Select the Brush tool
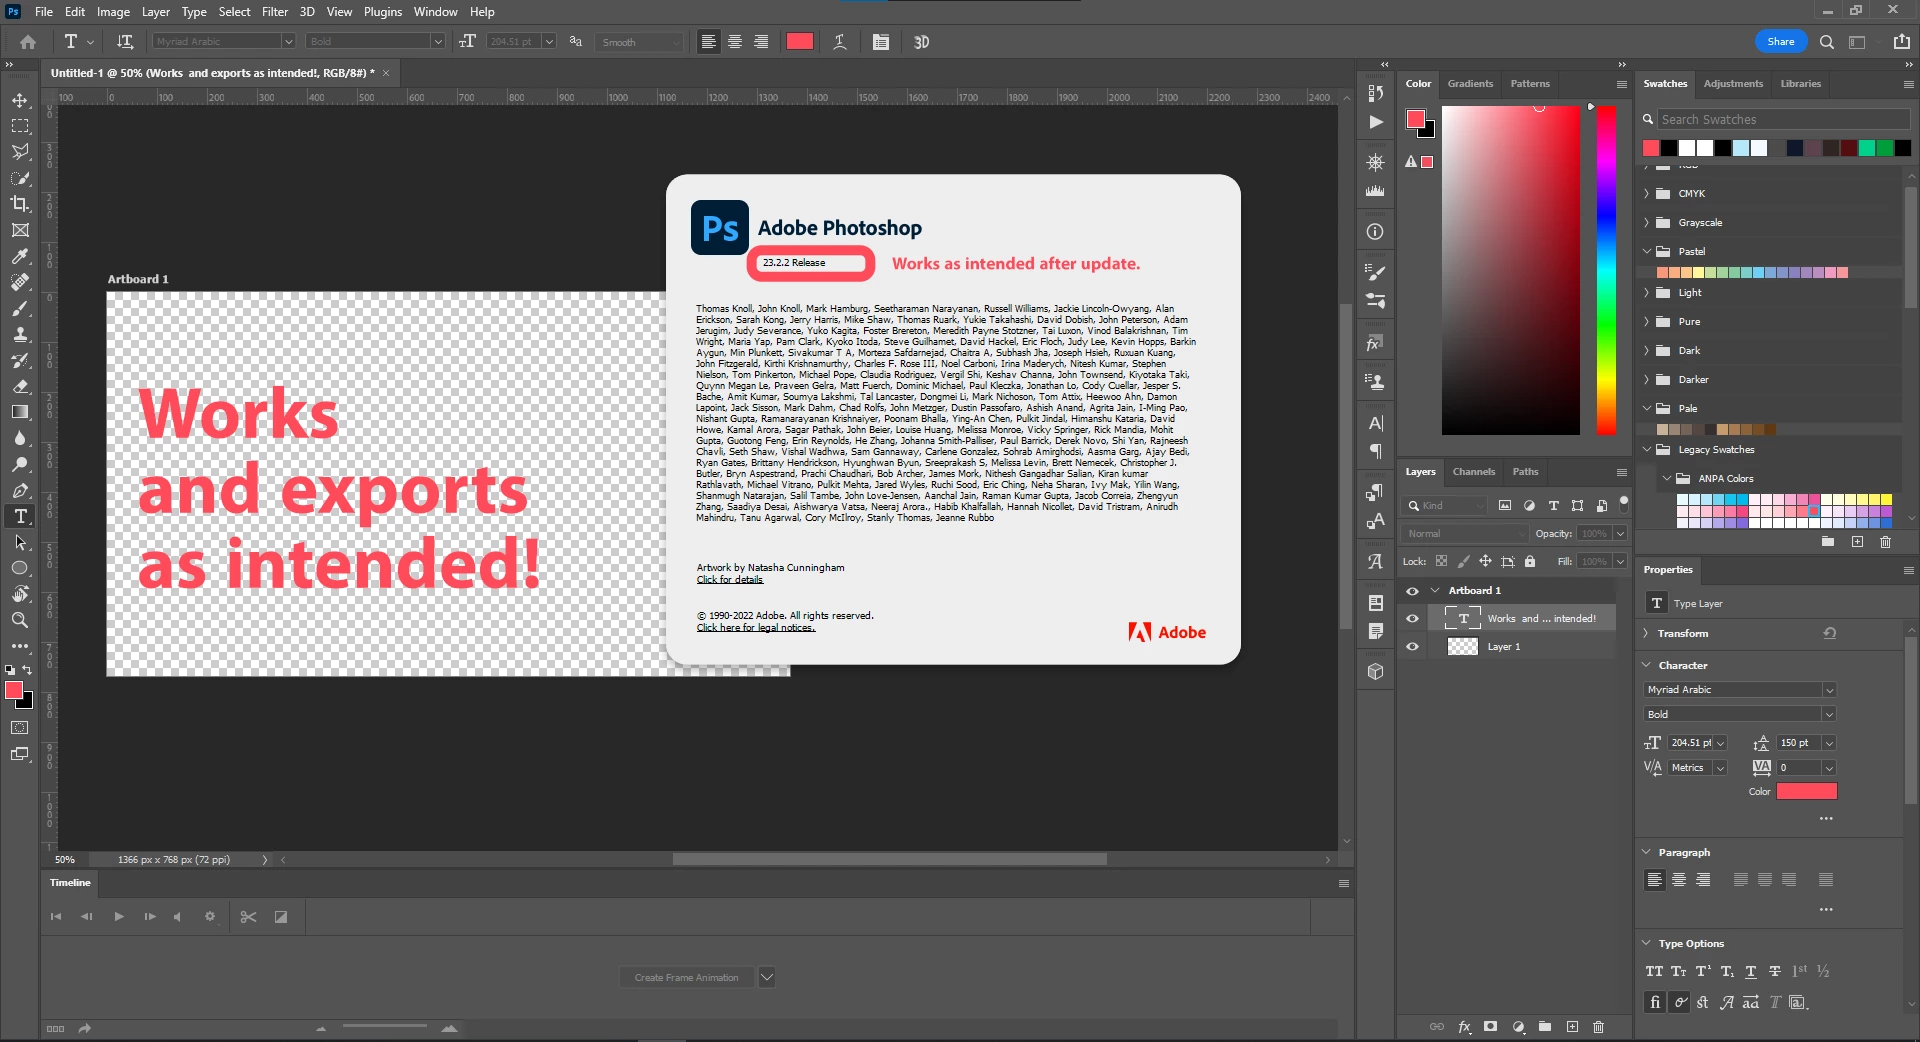The height and width of the screenshot is (1042, 1920). (x=20, y=308)
